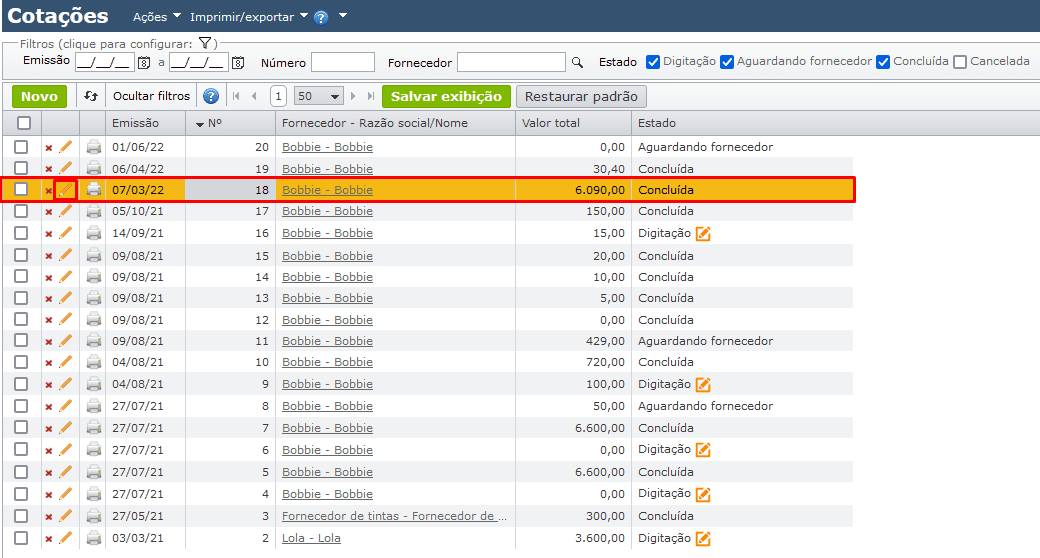1040x558 pixels.
Task: Open the Imprimir/exportar dropdown menu
Action: point(249,17)
